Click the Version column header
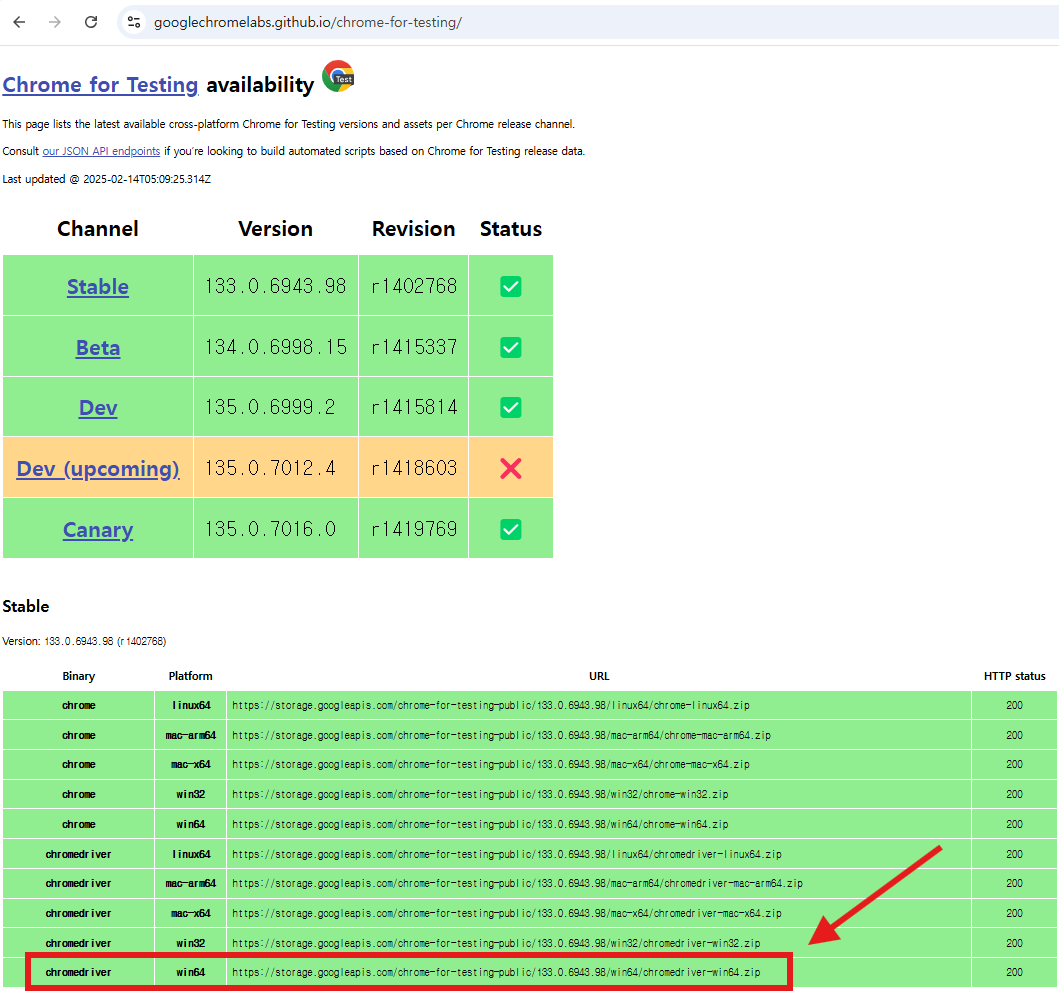The width and height of the screenshot is (1059, 992). (x=276, y=229)
